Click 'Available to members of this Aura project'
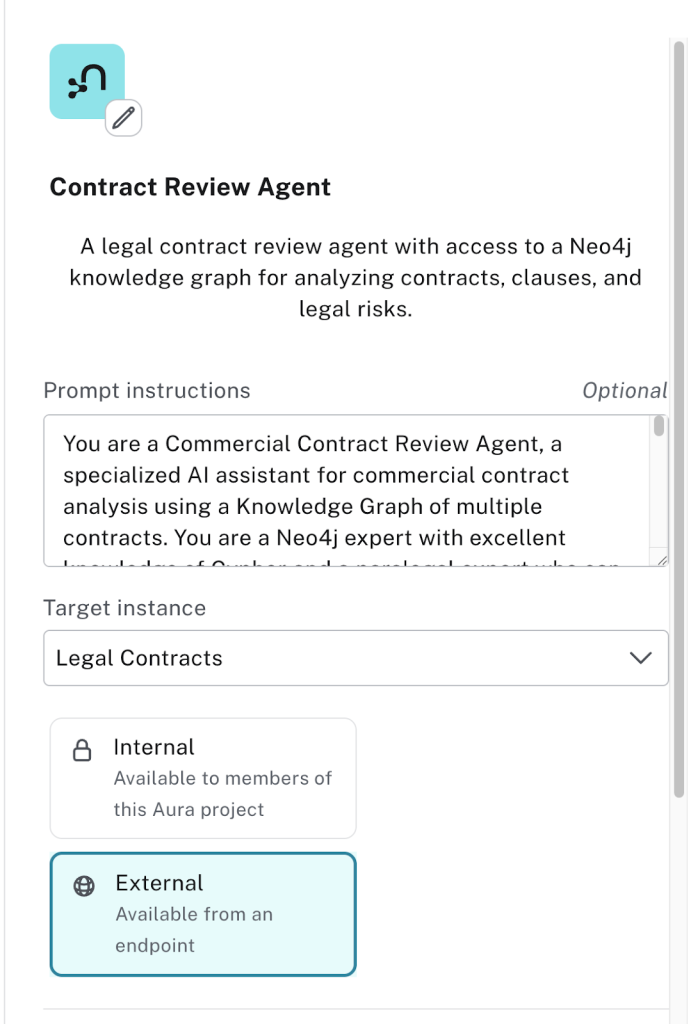Image resolution: width=691 pixels, height=1024 pixels. [x=222, y=794]
